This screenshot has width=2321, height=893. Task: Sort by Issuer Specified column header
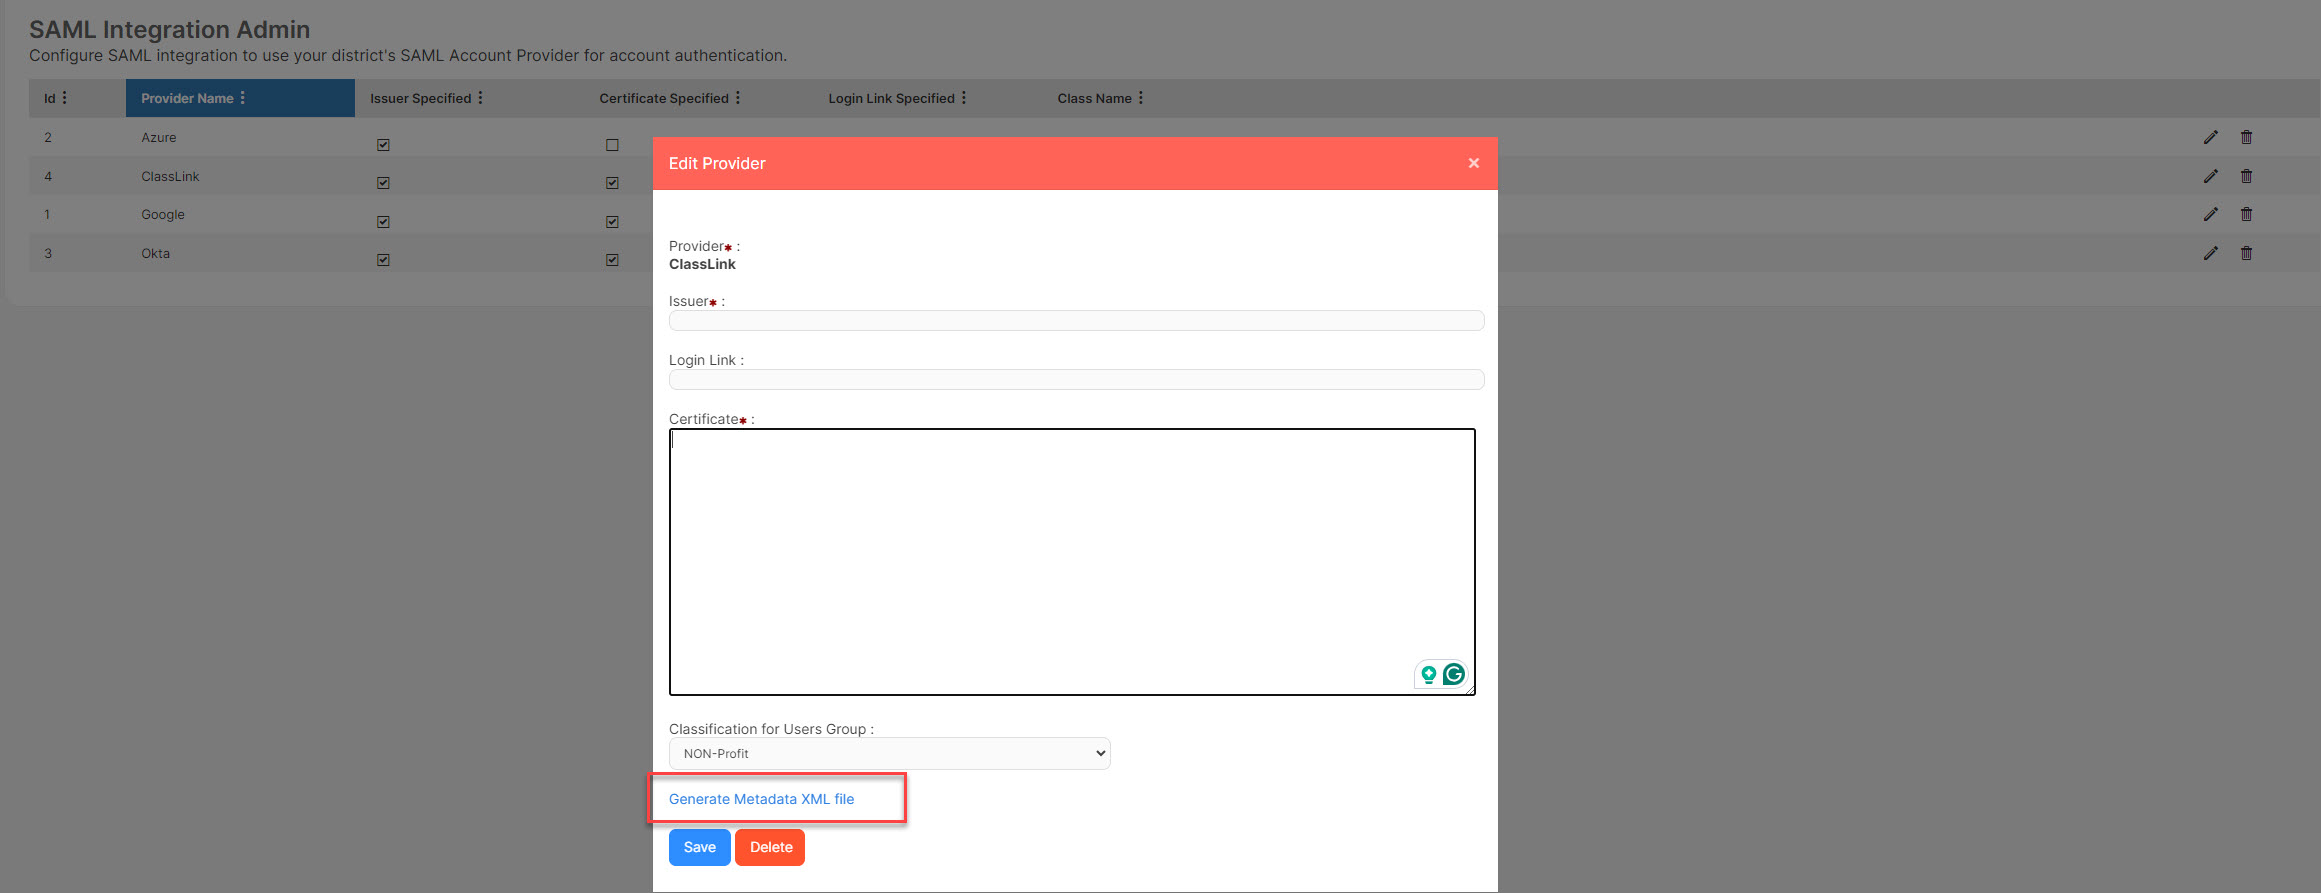pyautogui.click(x=420, y=98)
